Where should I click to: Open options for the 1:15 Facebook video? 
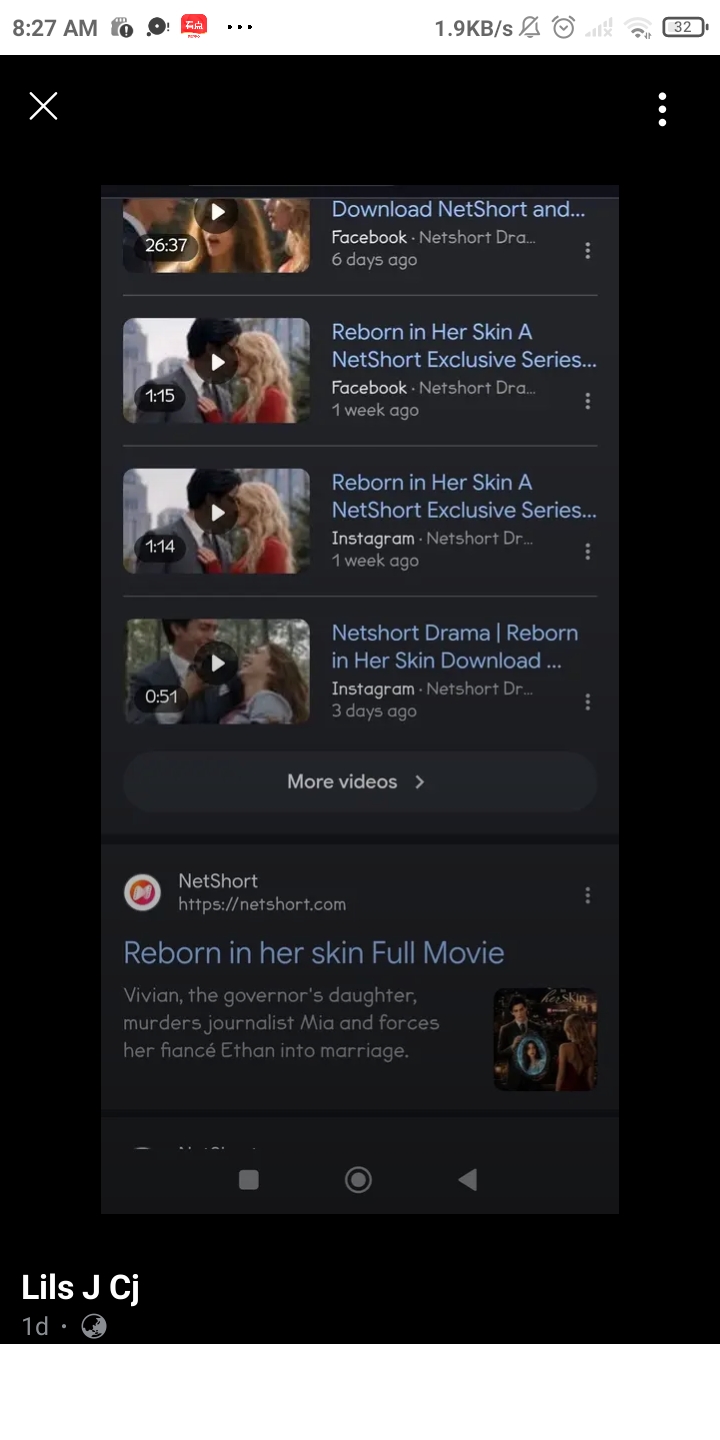[x=587, y=401]
